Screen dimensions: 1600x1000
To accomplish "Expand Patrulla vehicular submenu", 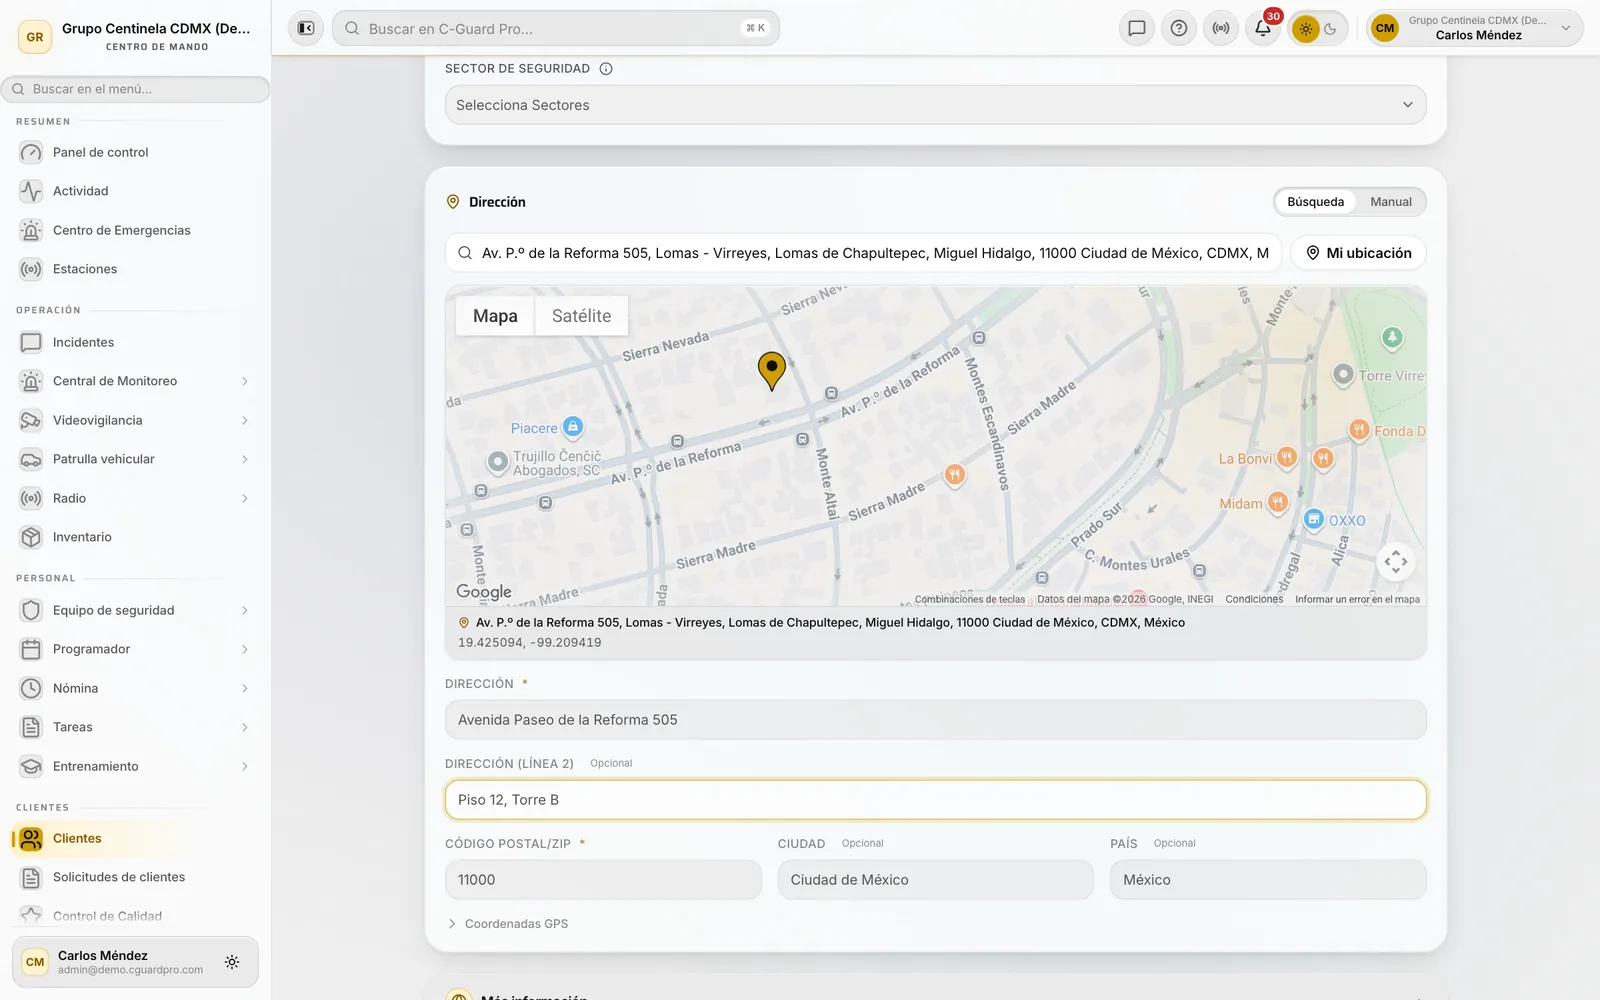I will point(244,459).
